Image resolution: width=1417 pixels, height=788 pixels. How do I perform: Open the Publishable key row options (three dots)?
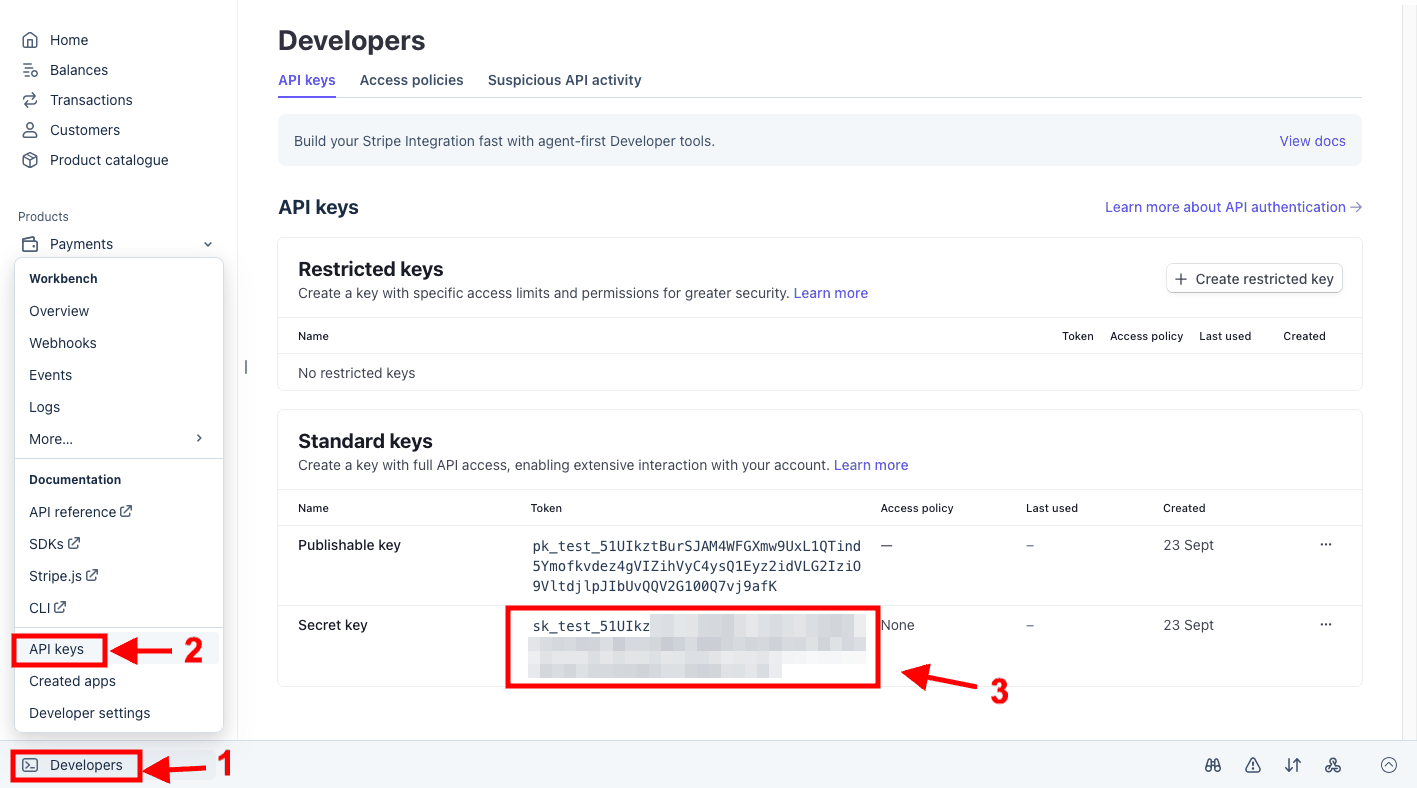pos(1326,545)
